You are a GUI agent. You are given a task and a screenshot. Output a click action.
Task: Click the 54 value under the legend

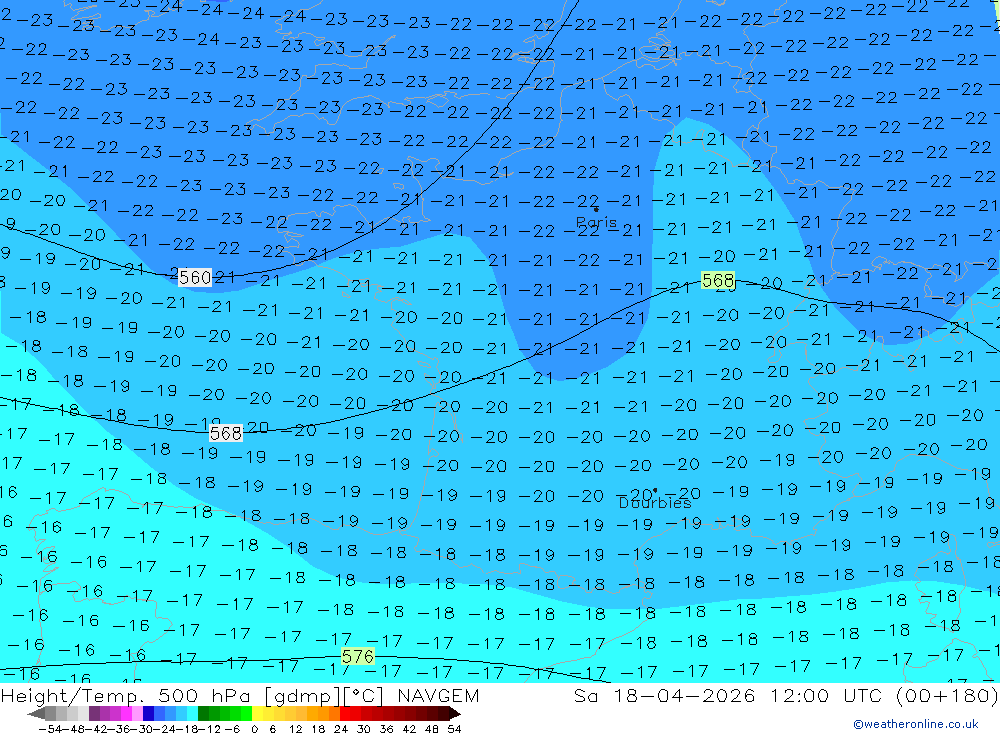pos(454,729)
